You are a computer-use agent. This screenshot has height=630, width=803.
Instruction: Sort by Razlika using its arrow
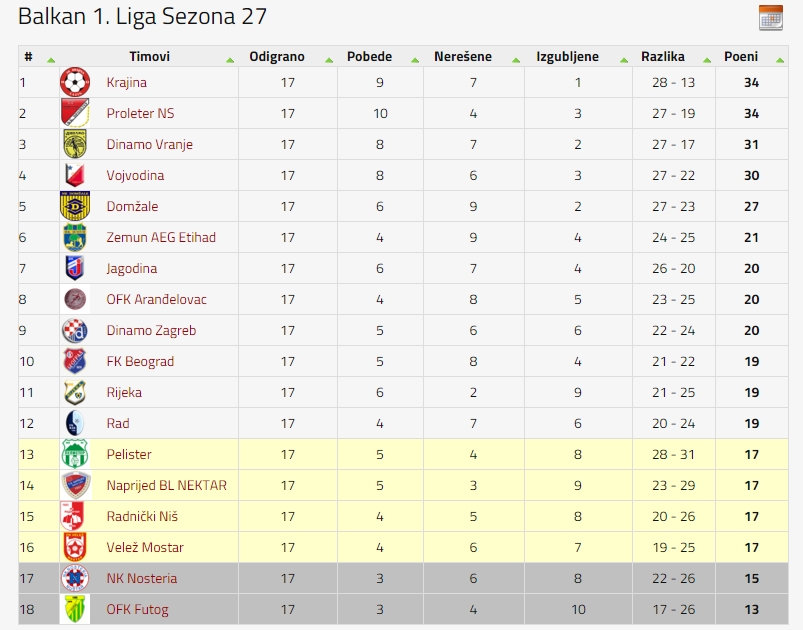click(707, 60)
